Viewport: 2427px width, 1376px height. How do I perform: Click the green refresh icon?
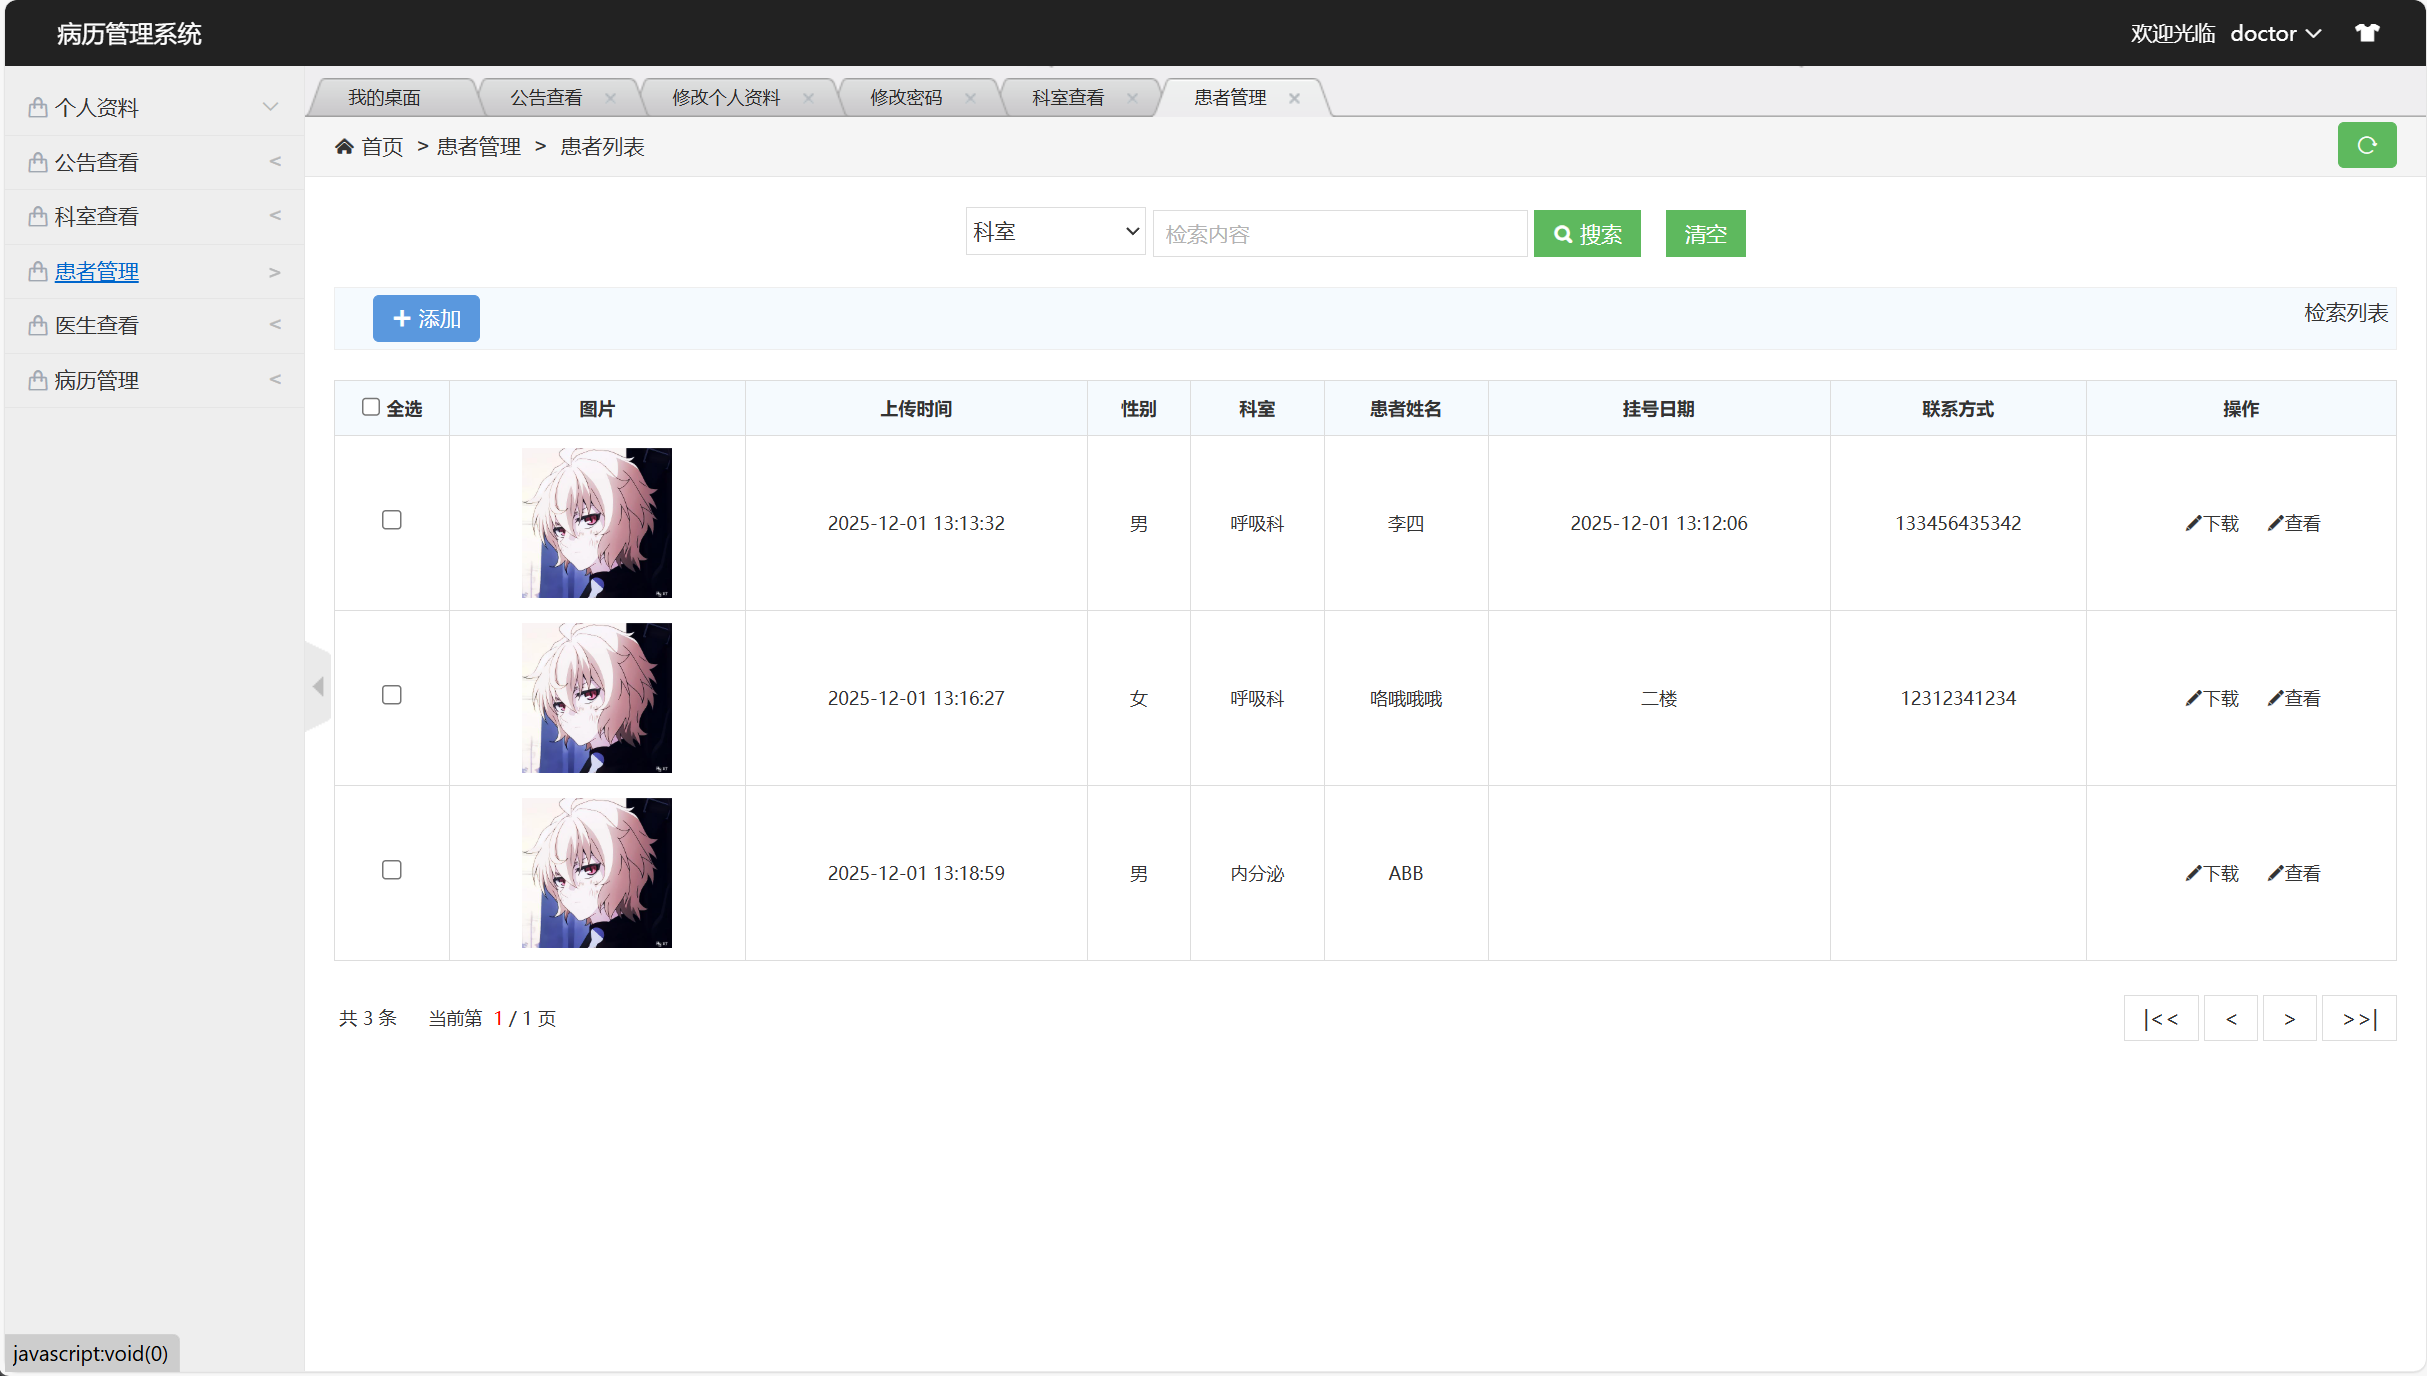[x=2367, y=144]
